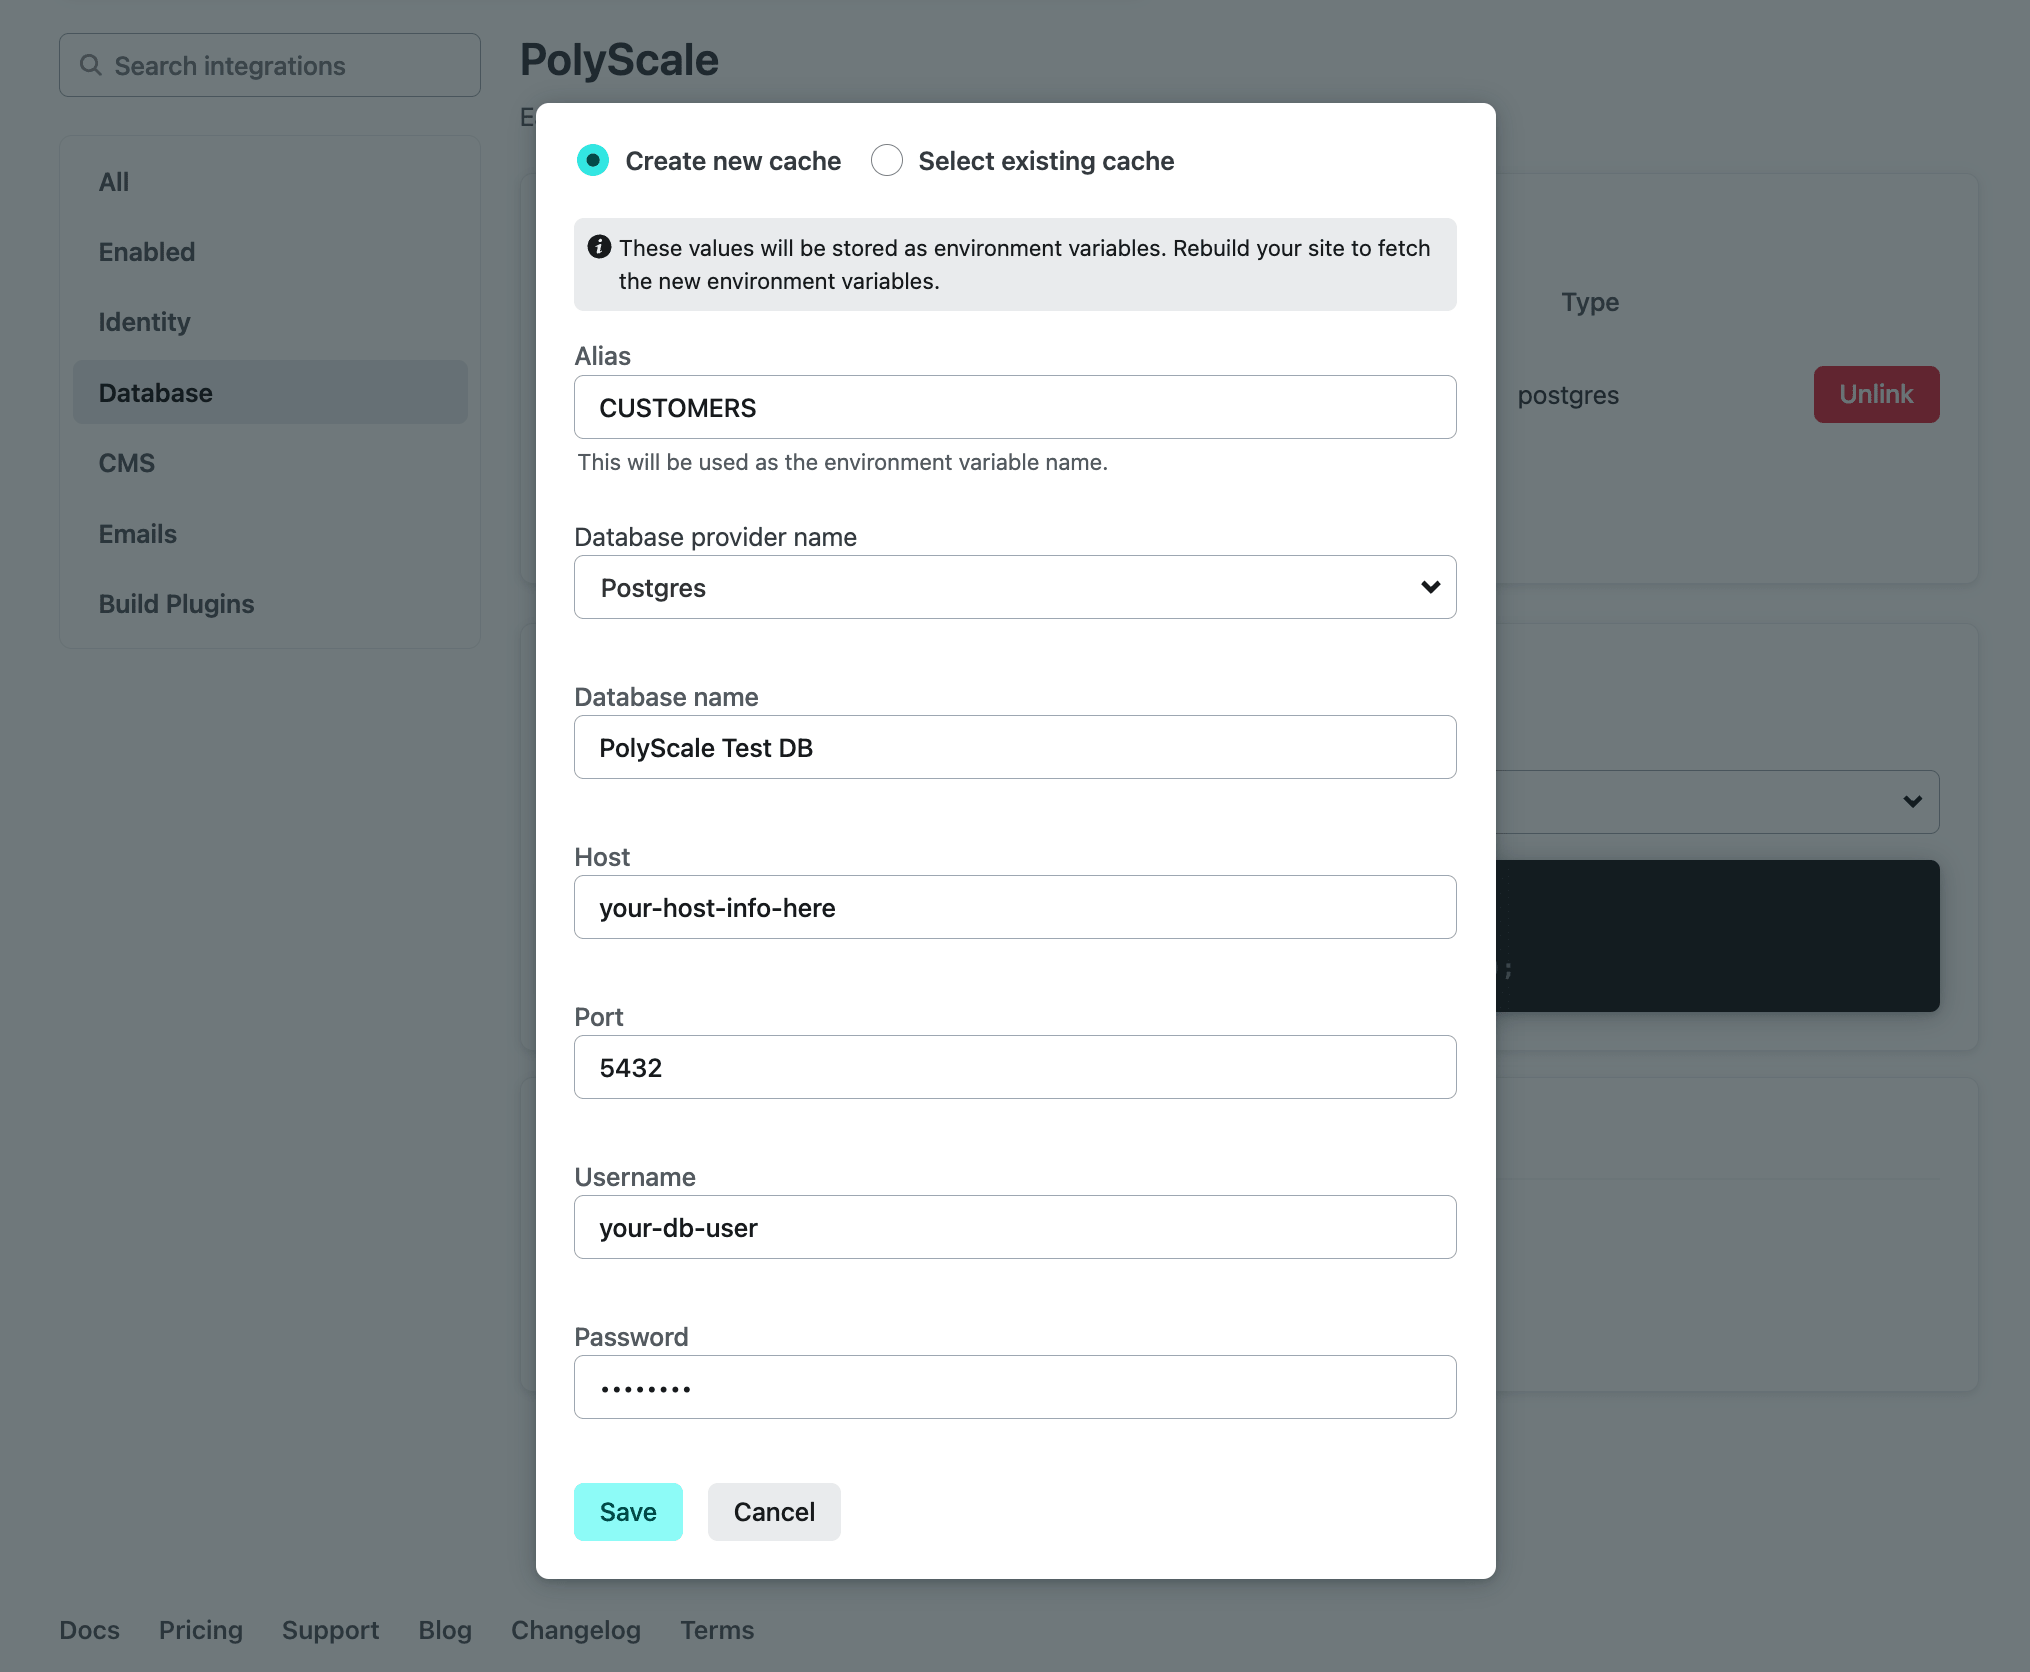
Task: Cancel the cache dialog
Action: click(774, 1511)
